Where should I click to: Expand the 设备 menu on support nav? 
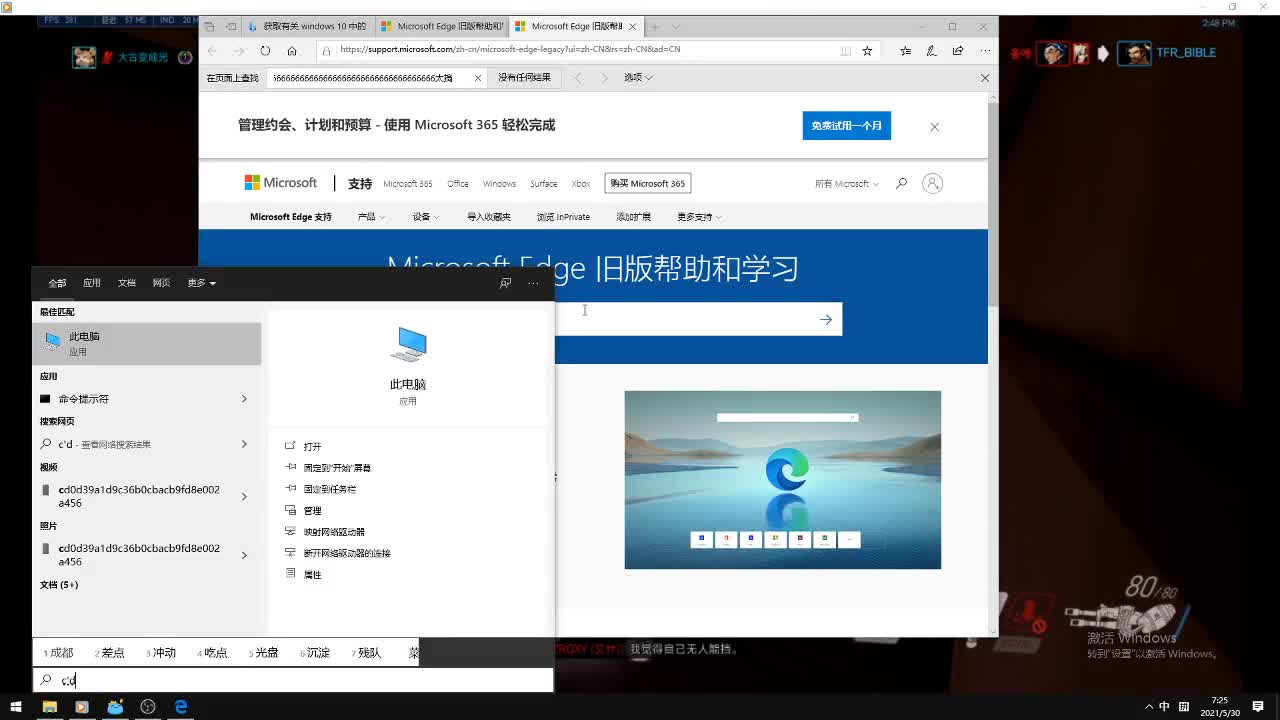(x=425, y=217)
